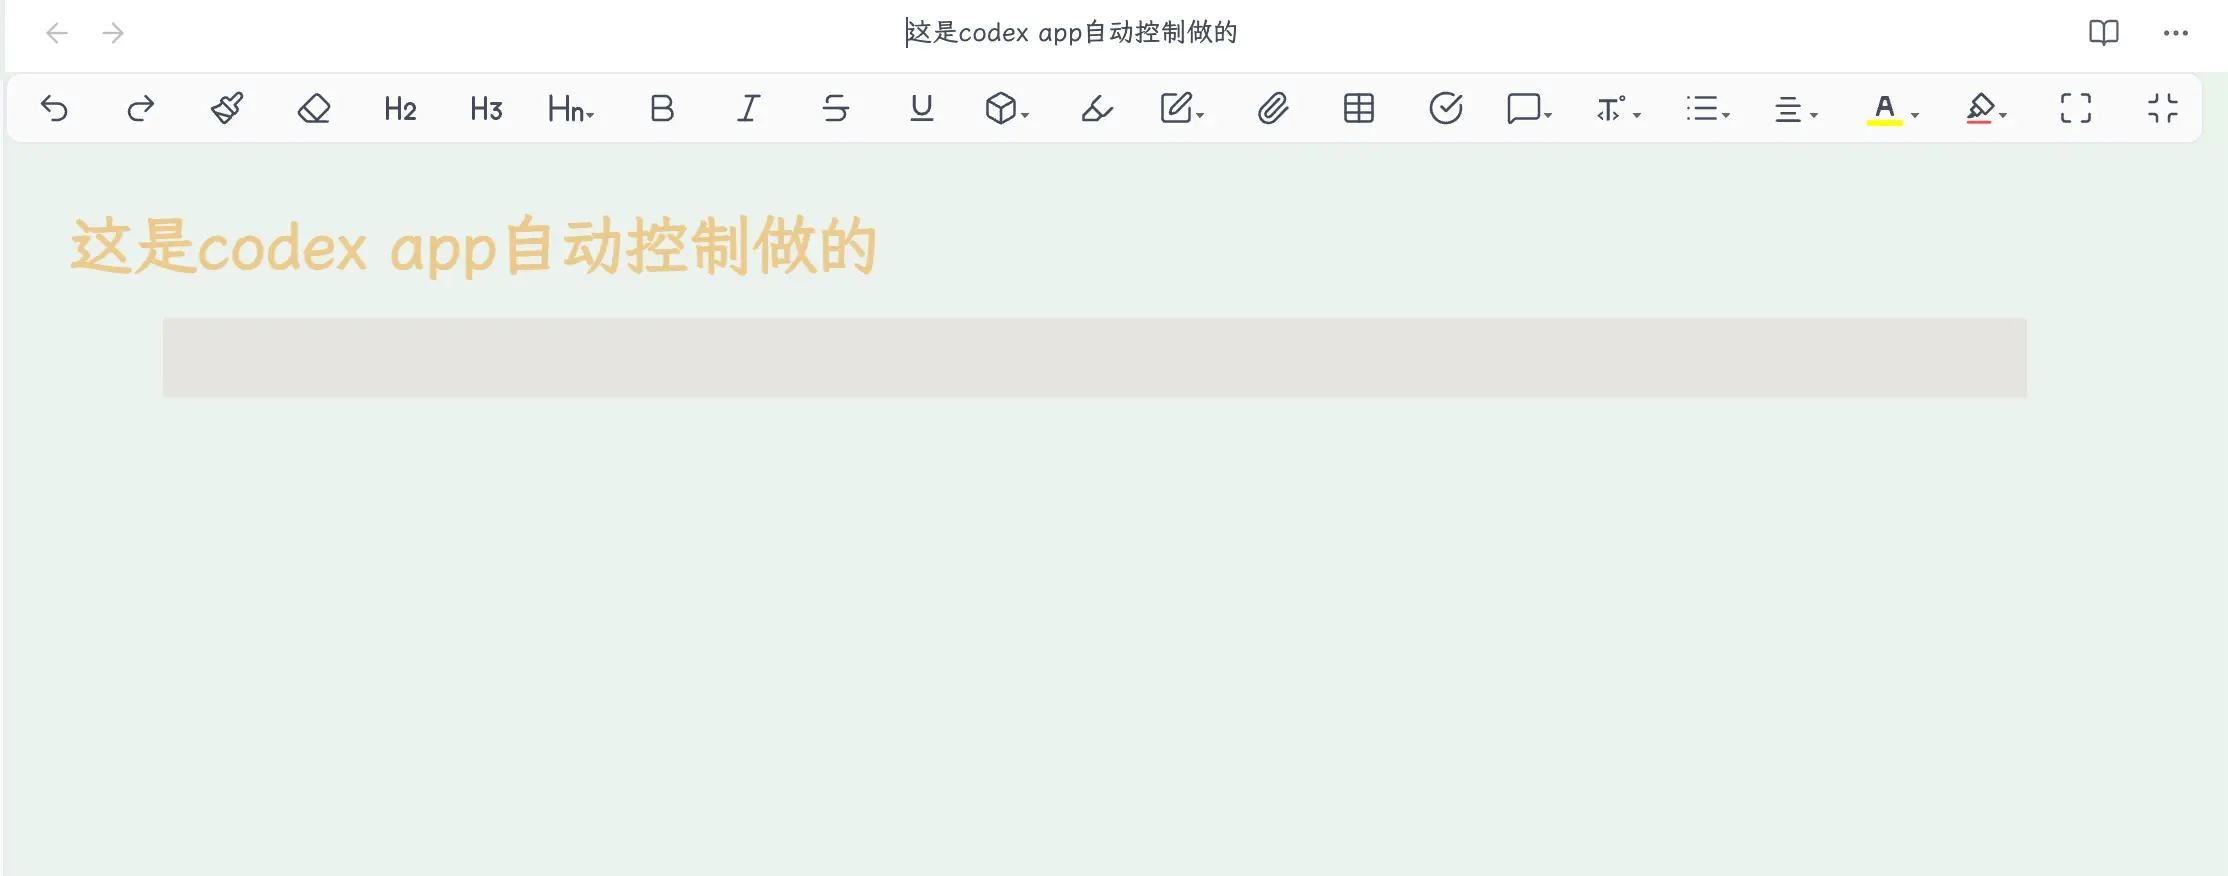Expand the list style dropdown
This screenshot has width=2228, height=876.
pos(1707,108)
